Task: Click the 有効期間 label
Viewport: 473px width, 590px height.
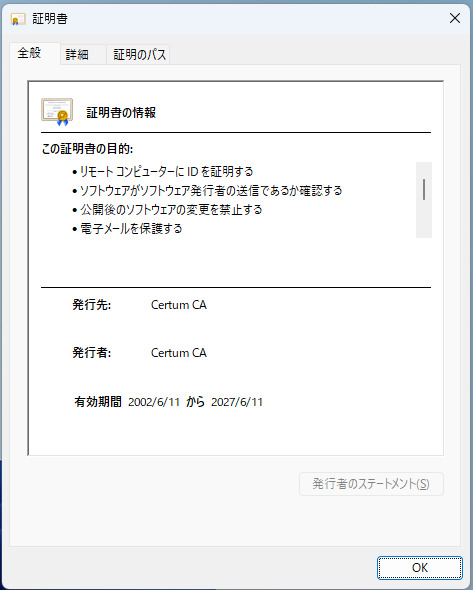Action: (98, 402)
